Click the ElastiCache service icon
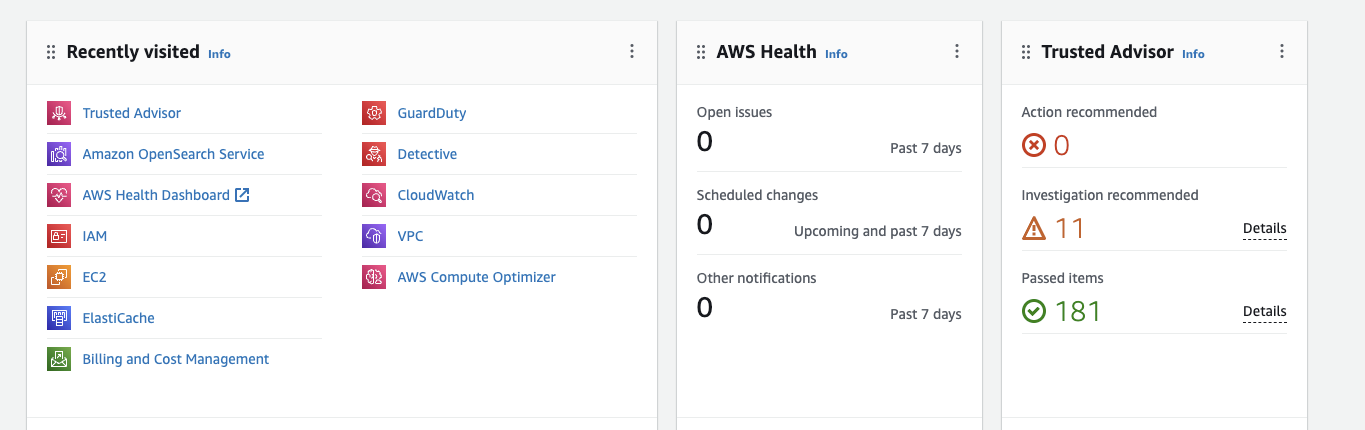 [59, 318]
